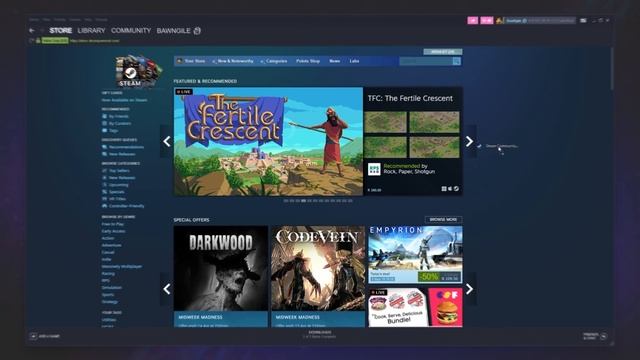640x360 pixels.
Task: Click the Controller-Friendly gamepad icon
Action: [104, 206]
